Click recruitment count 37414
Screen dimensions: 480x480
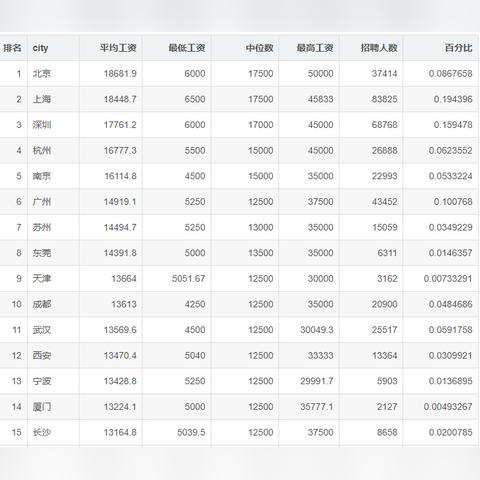click(x=385, y=74)
